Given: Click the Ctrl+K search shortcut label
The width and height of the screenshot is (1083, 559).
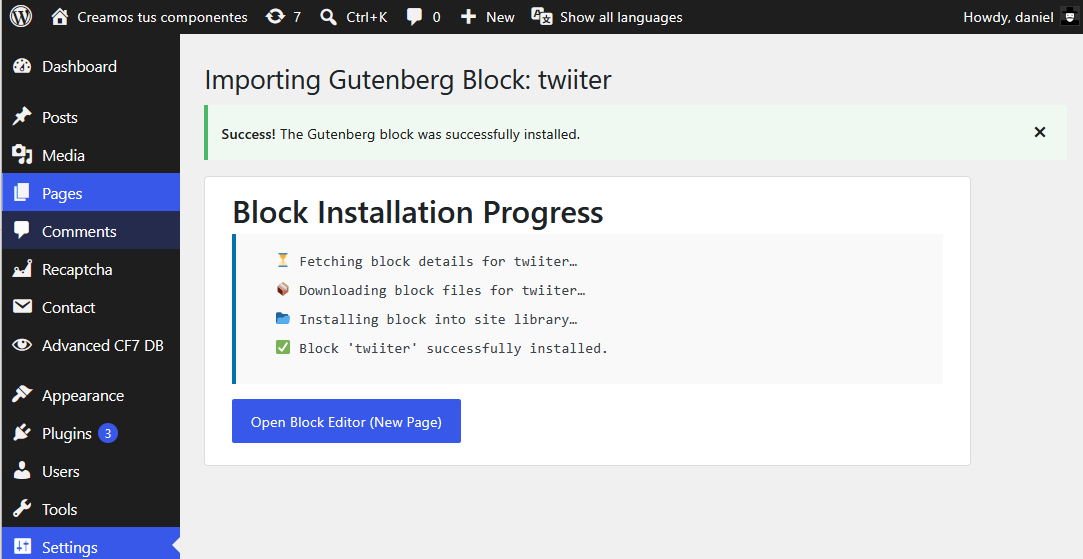Looking at the screenshot, I should [367, 17].
